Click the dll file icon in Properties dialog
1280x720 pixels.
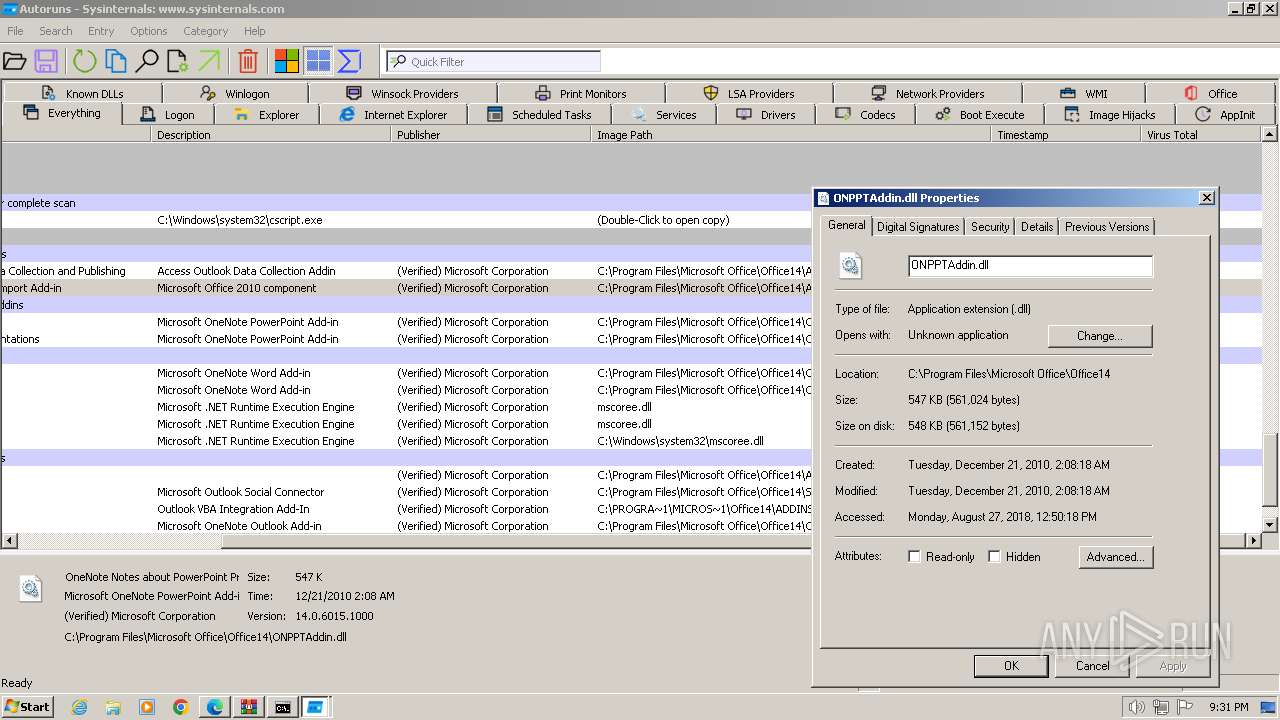[x=850, y=266]
